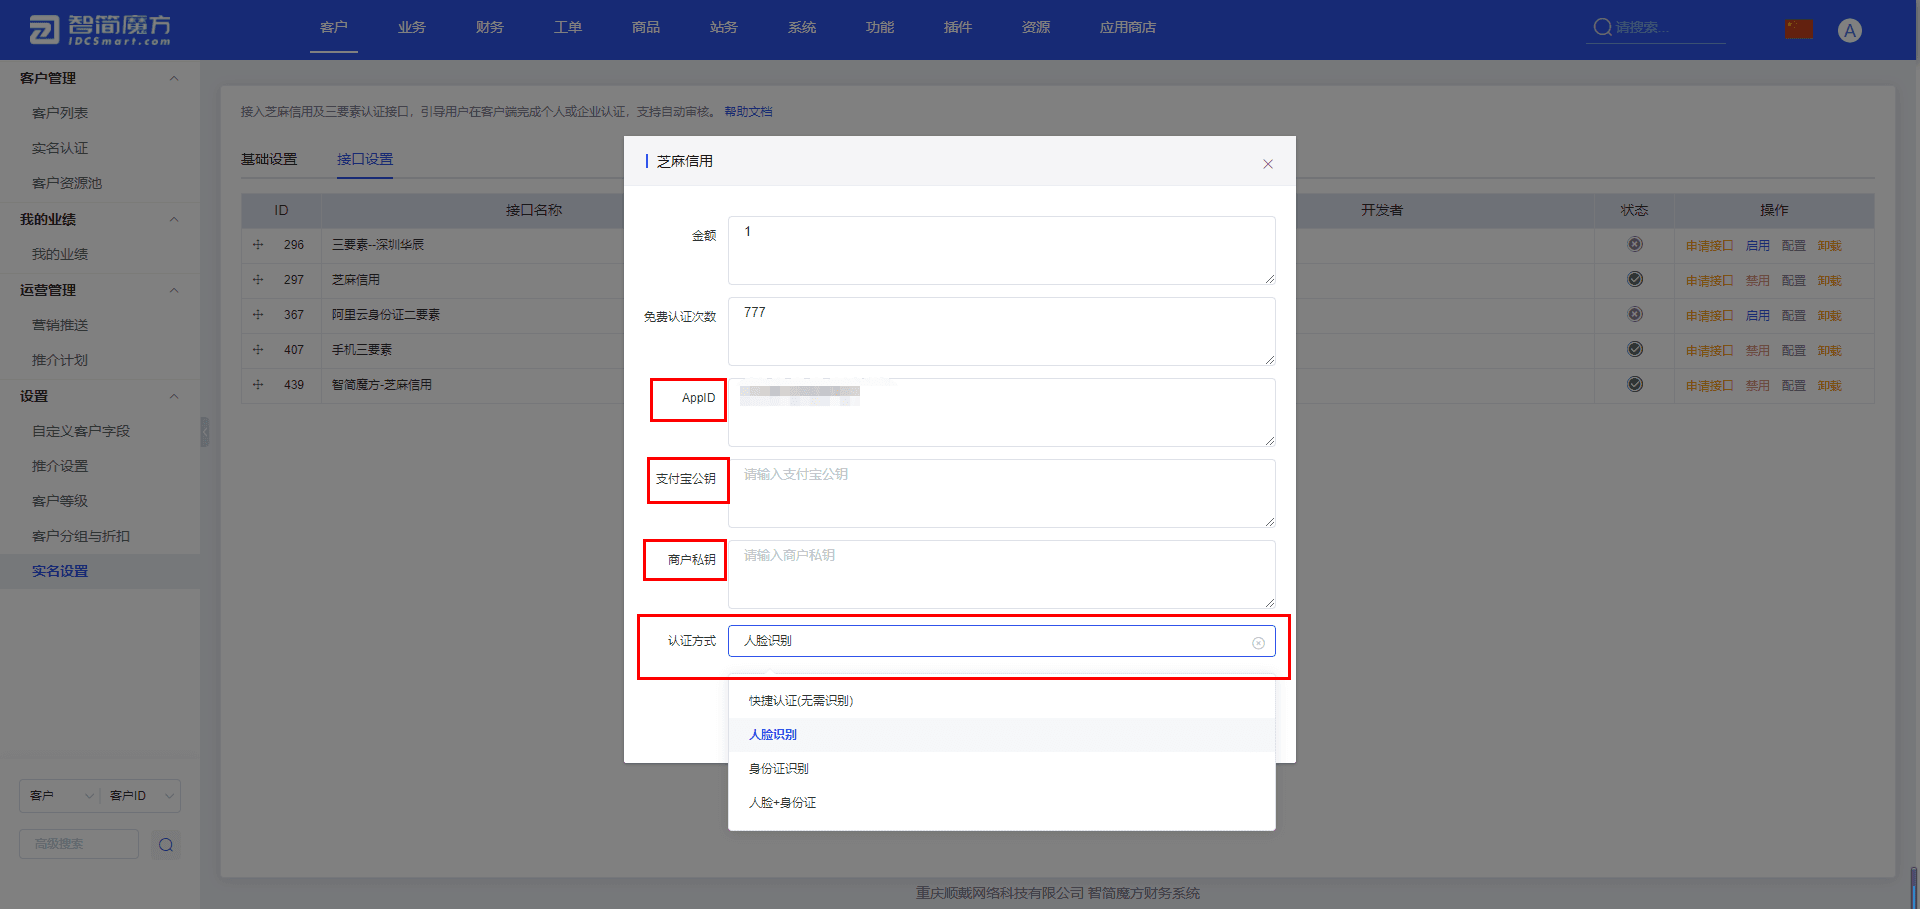Focus the 支付宝公钥 text field

pos(1002,493)
